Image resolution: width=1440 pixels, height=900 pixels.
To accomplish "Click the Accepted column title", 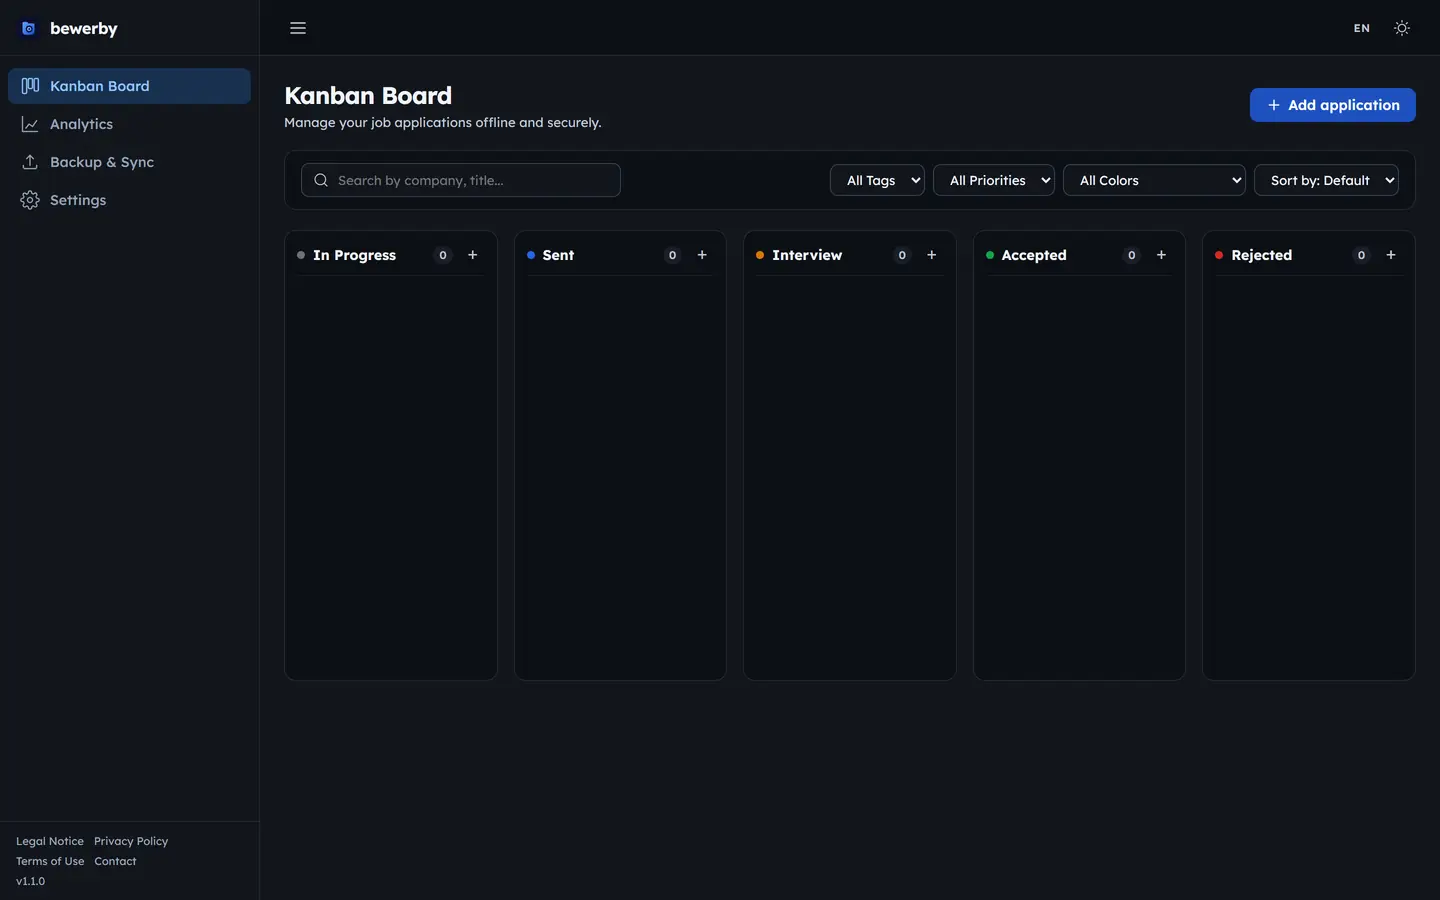I will click(x=1034, y=255).
